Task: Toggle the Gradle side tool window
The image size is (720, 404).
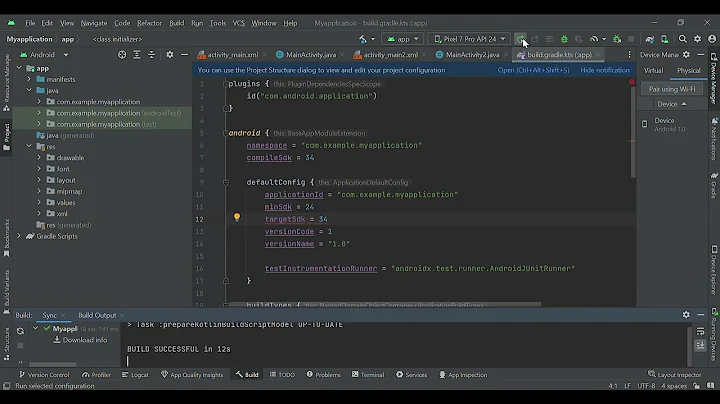Action: [x=714, y=186]
